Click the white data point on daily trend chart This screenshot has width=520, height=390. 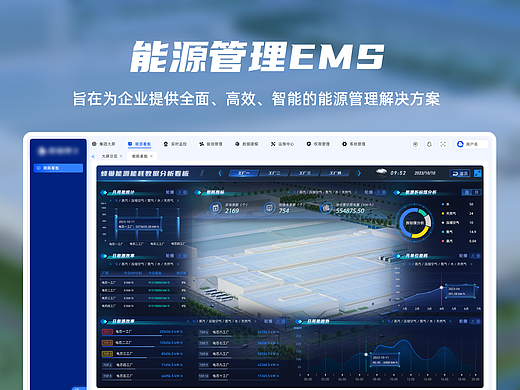coord(366,354)
